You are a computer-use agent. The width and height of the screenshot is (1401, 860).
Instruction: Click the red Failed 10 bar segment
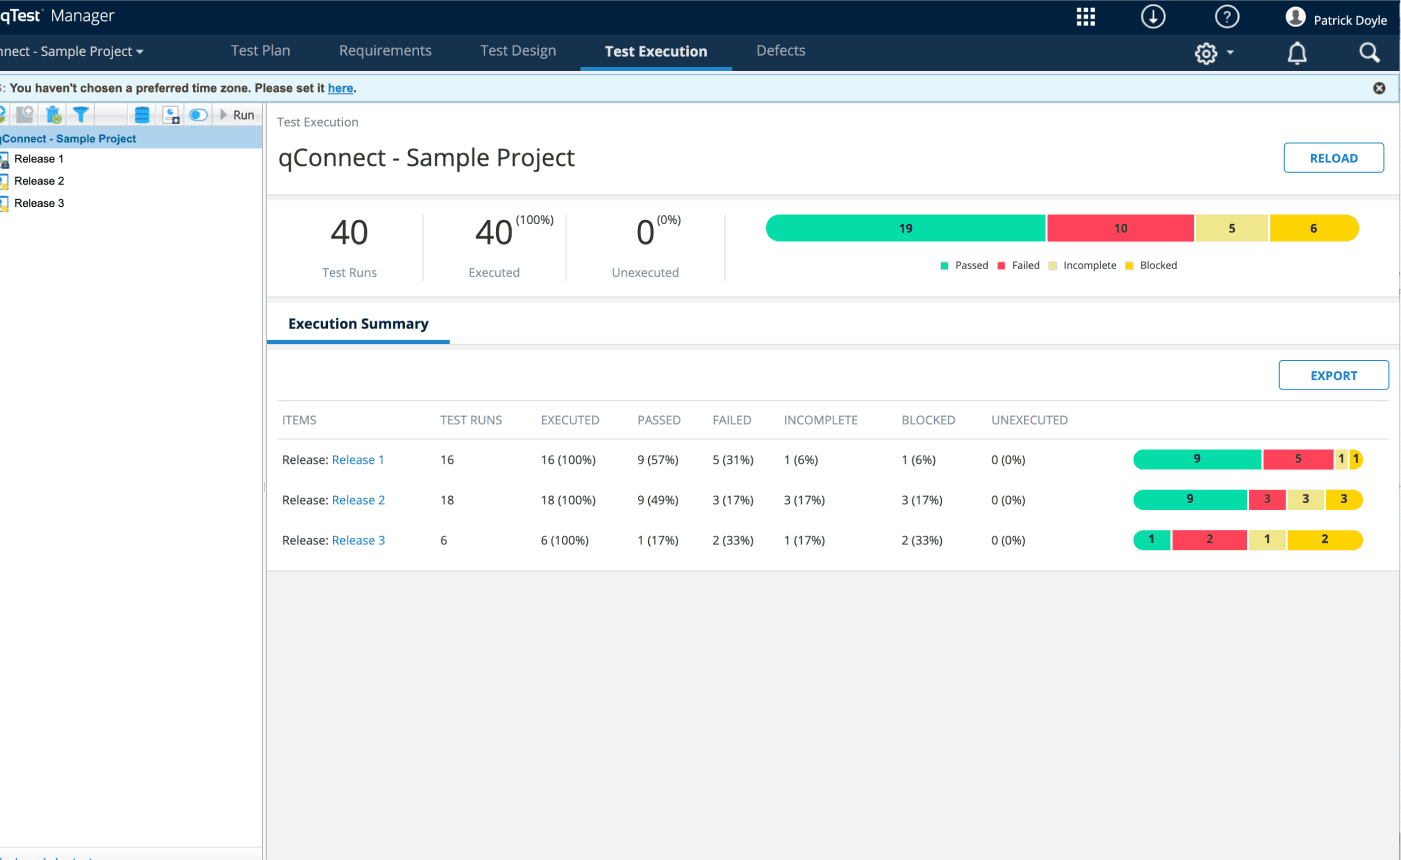(1121, 228)
